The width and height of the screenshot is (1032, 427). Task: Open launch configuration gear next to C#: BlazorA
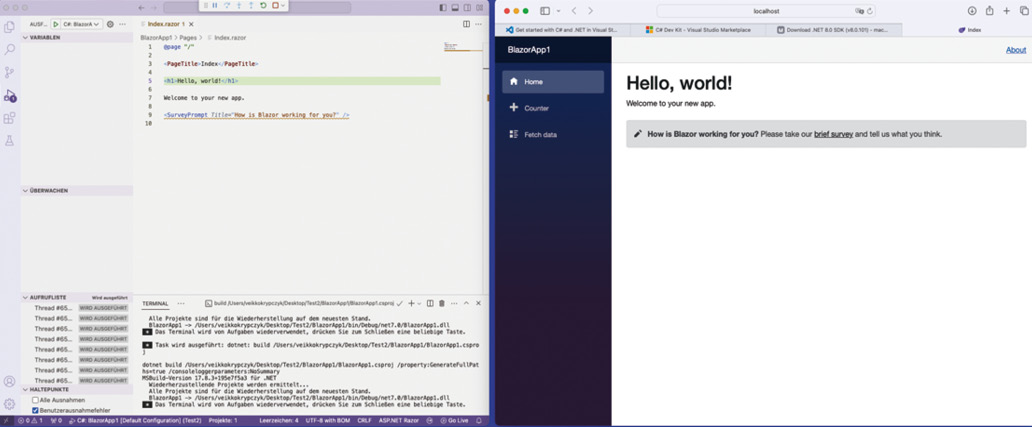[110, 24]
